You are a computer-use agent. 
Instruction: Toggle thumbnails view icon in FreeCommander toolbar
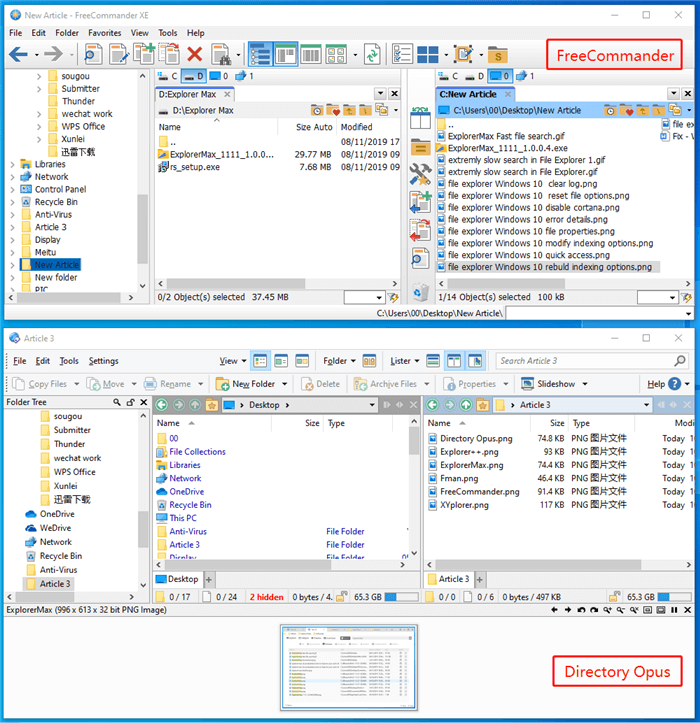336,54
